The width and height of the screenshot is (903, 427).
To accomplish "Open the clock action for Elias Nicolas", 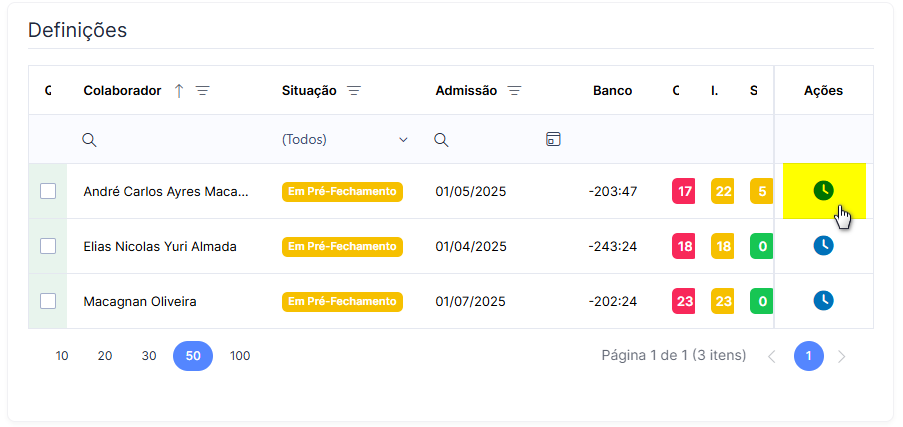I will 824,246.
